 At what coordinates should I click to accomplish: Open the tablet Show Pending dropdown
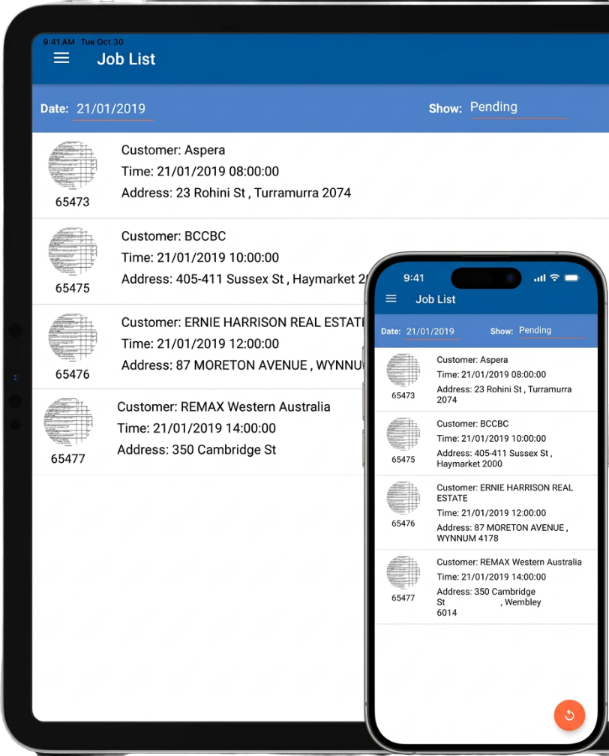pos(518,108)
